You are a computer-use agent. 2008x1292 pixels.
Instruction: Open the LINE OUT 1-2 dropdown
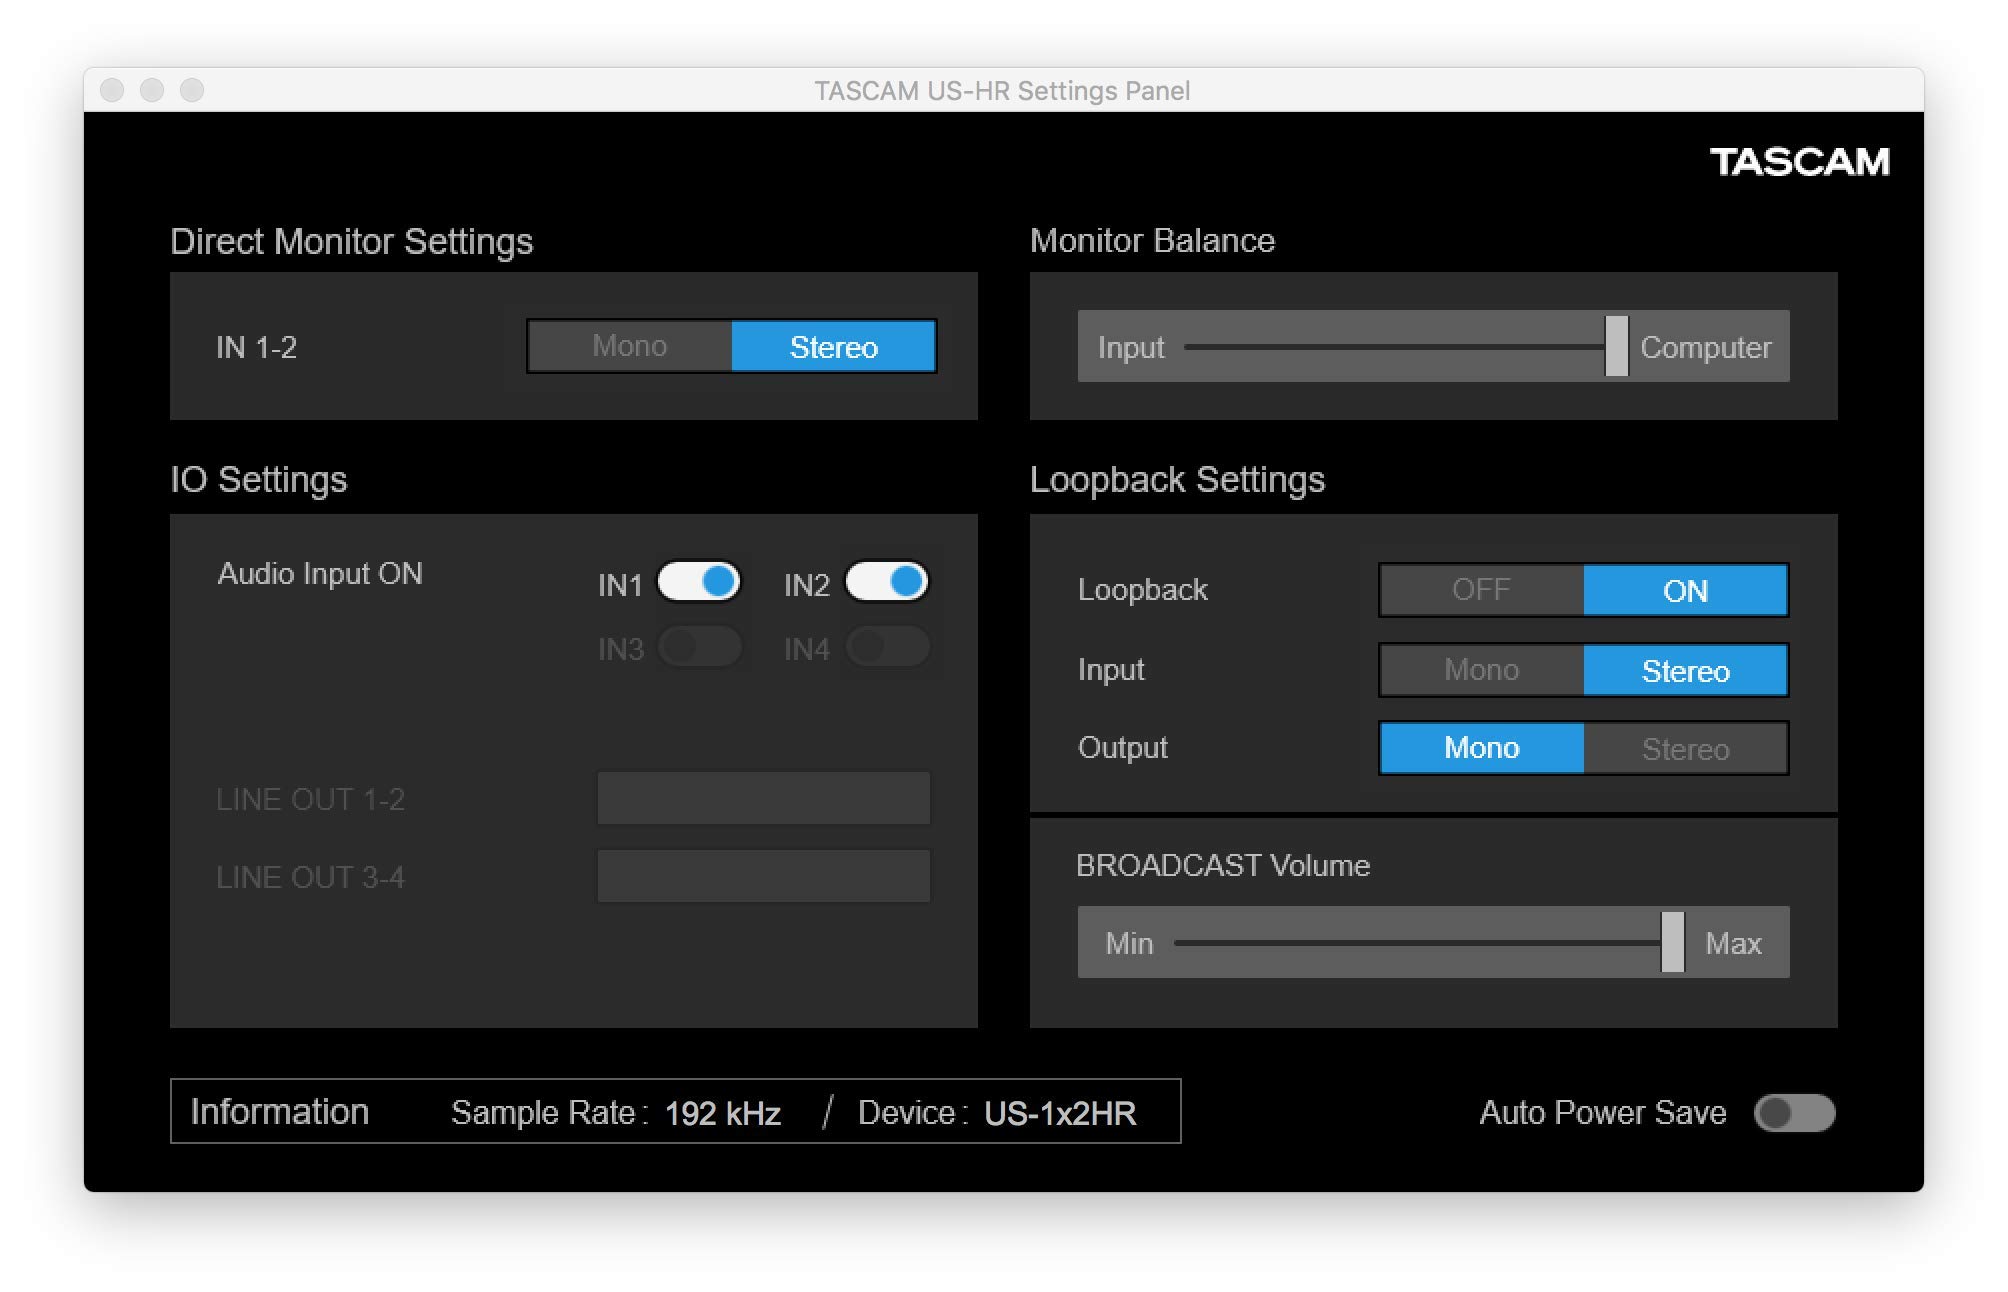pos(763,798)
